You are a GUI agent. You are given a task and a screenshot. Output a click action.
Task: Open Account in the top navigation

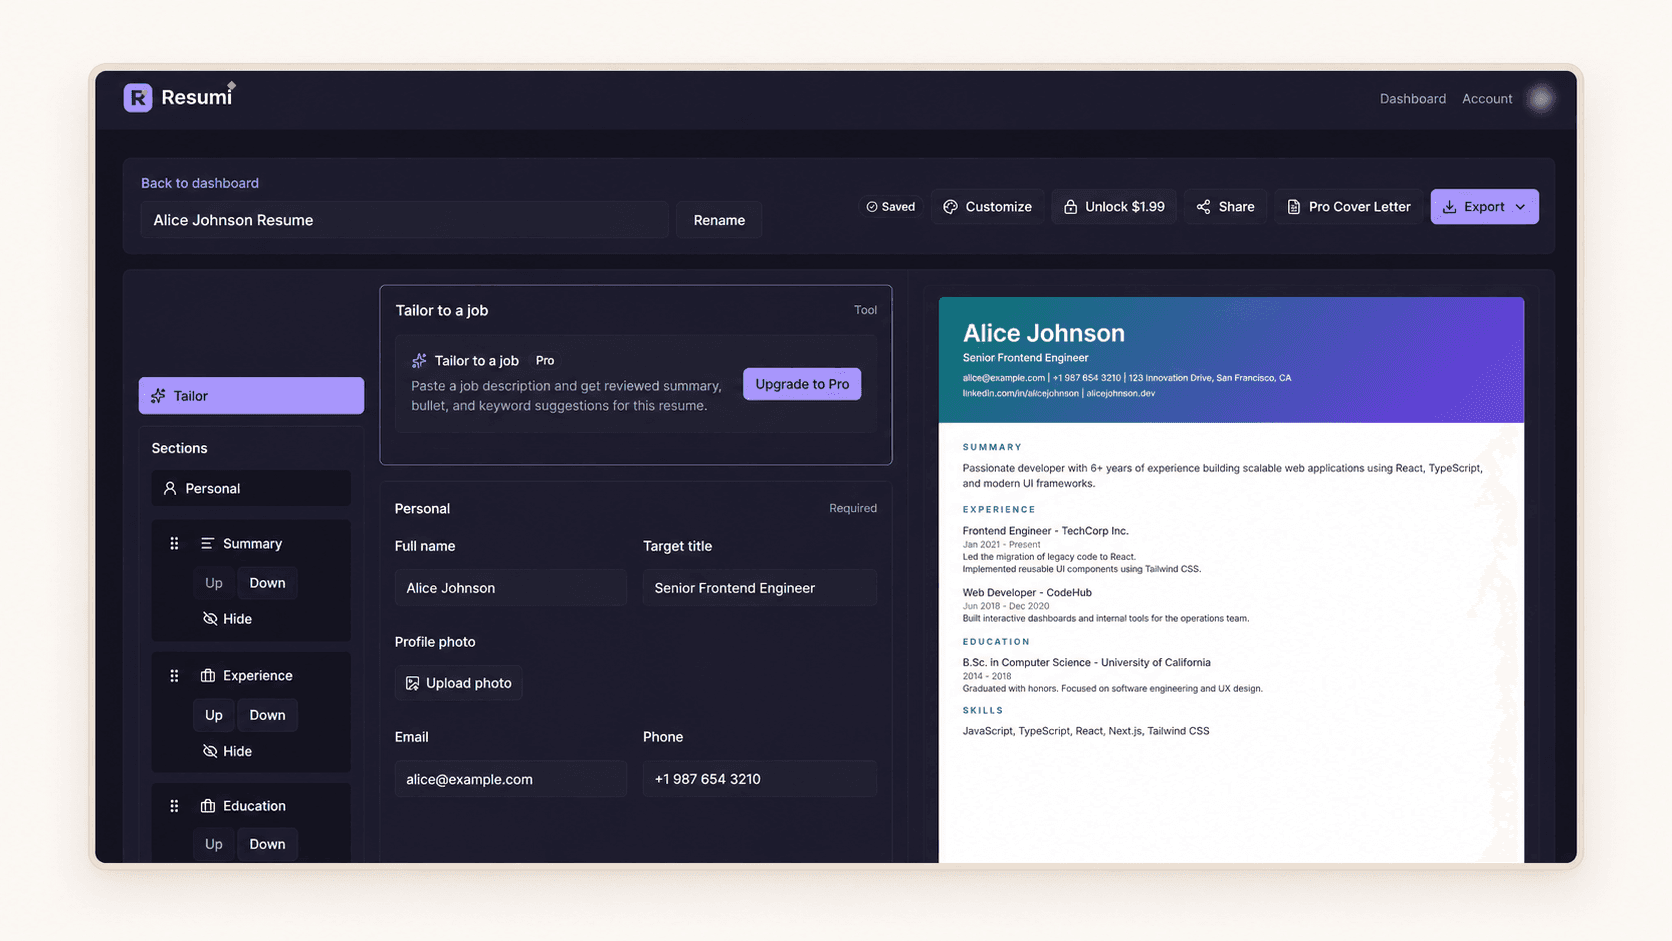click(x=1487, y=98)
